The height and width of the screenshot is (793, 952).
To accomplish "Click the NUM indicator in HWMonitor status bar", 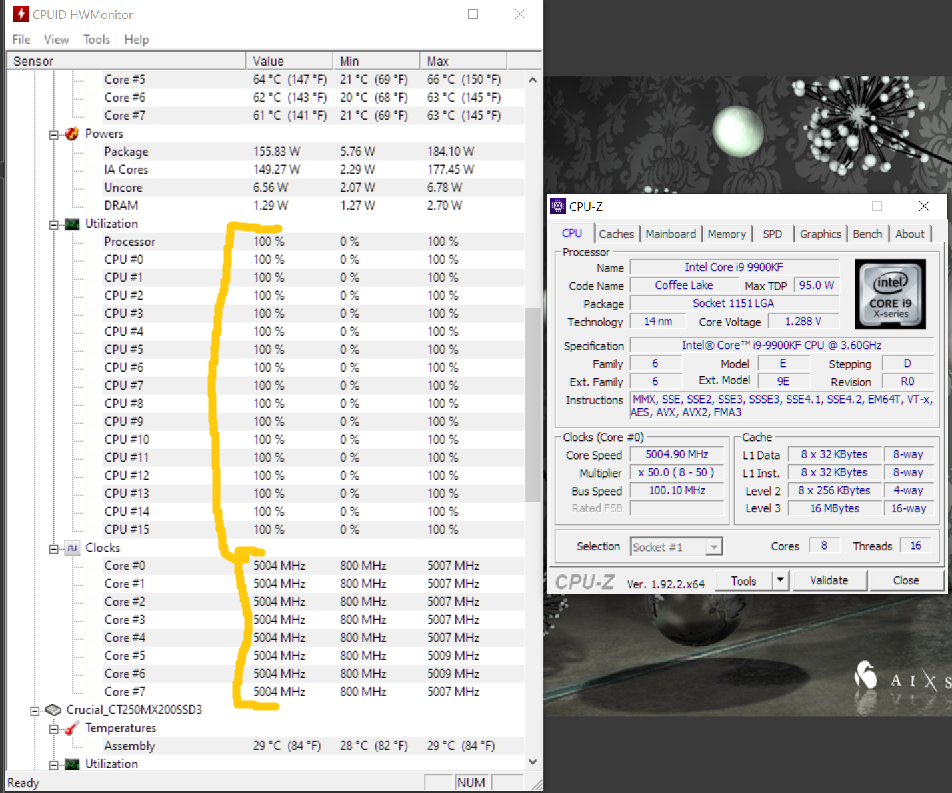I will [x=471, y=783].
